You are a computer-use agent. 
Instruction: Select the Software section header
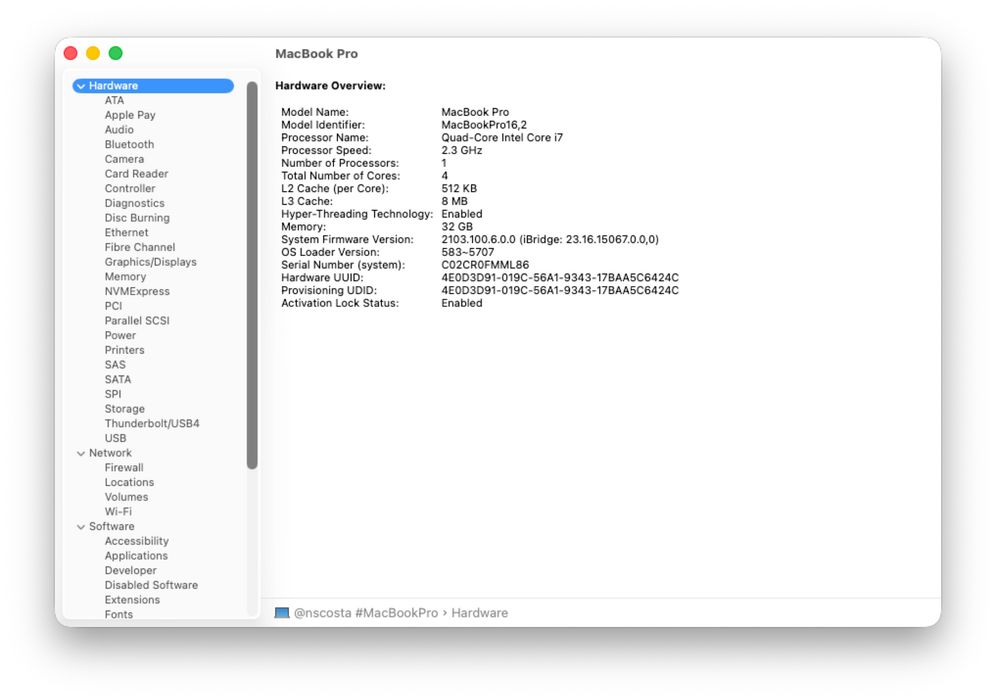pos(111,526)
